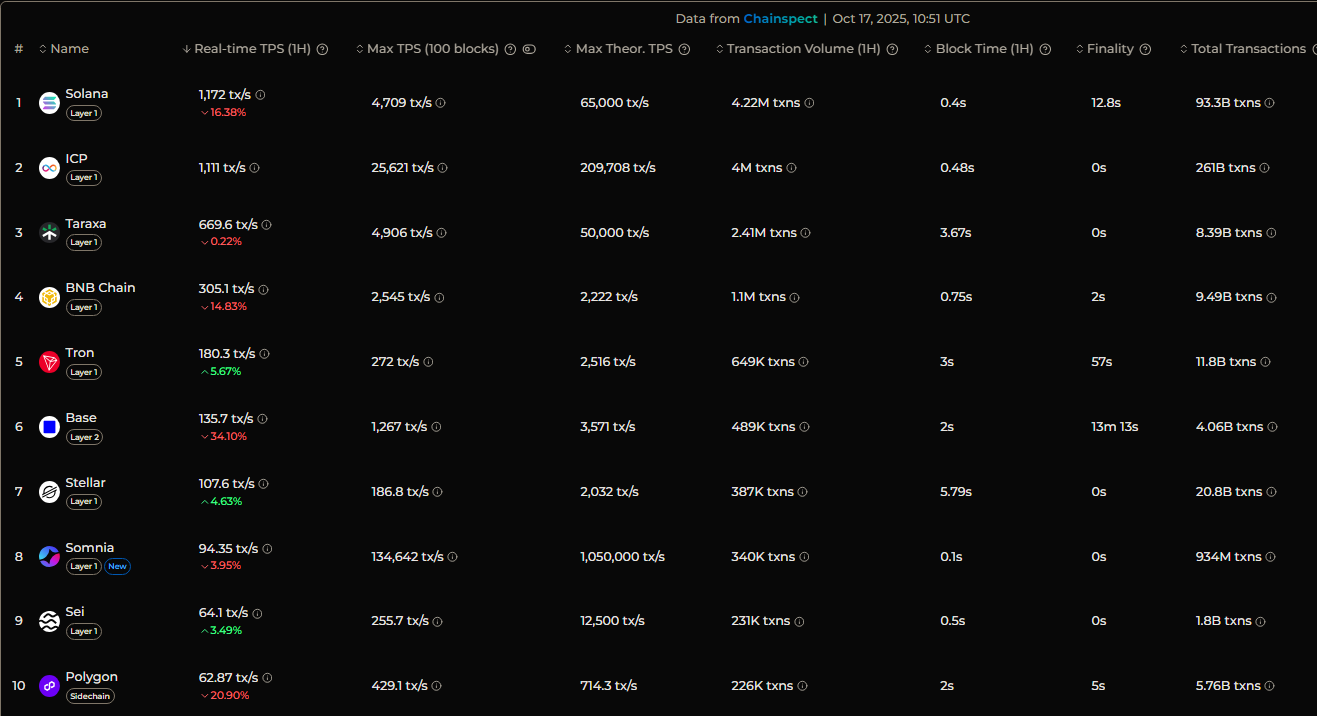Click the BNB Chain logo icon
The height and width of the screenshot is (716, 1317).
(49, 297)
